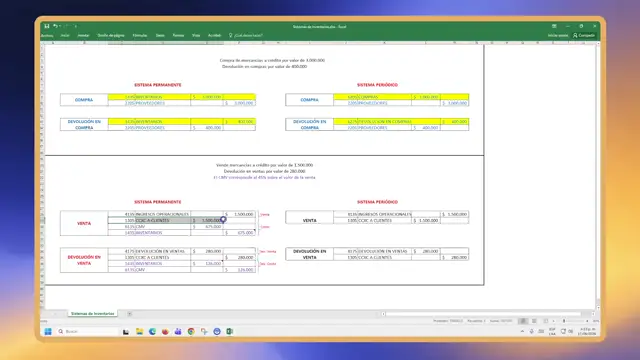This screenshot has height=360, width=640.
Task: Open the Fórmulas ribbon tab
Action: [140, 36]
